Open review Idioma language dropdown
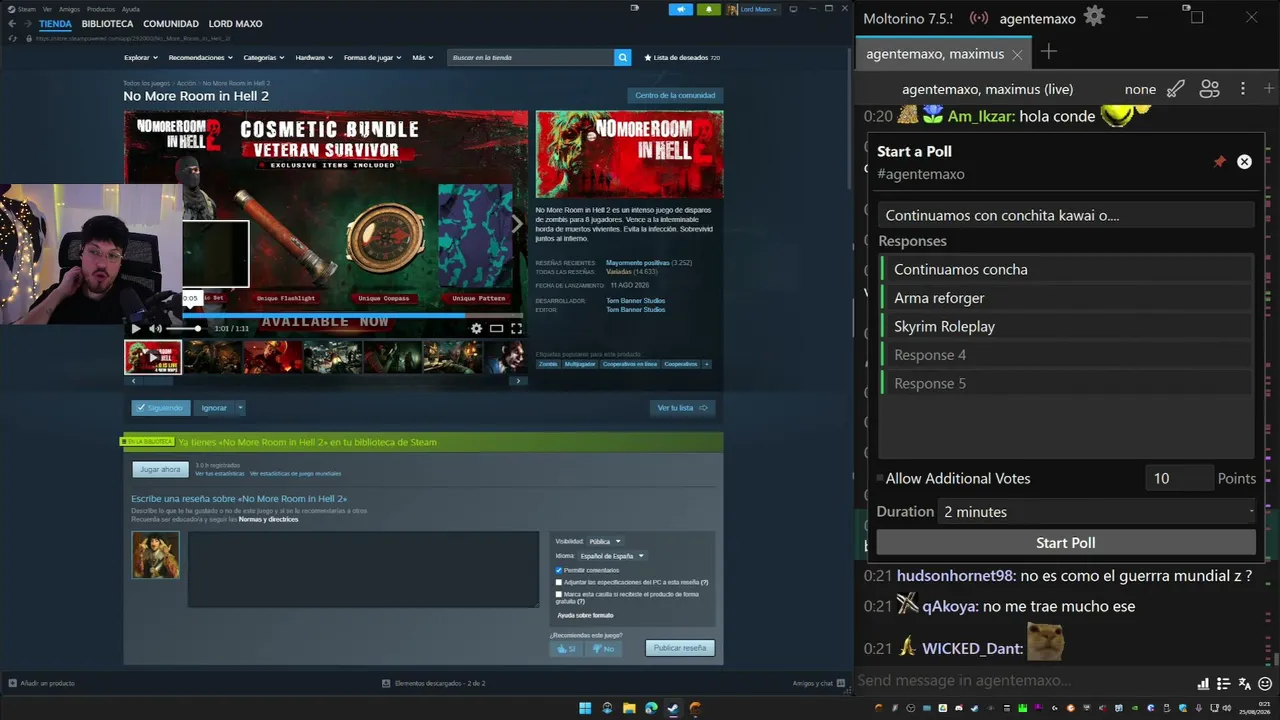Viewport: 1280px width, 720px height. tap(612, 556)
